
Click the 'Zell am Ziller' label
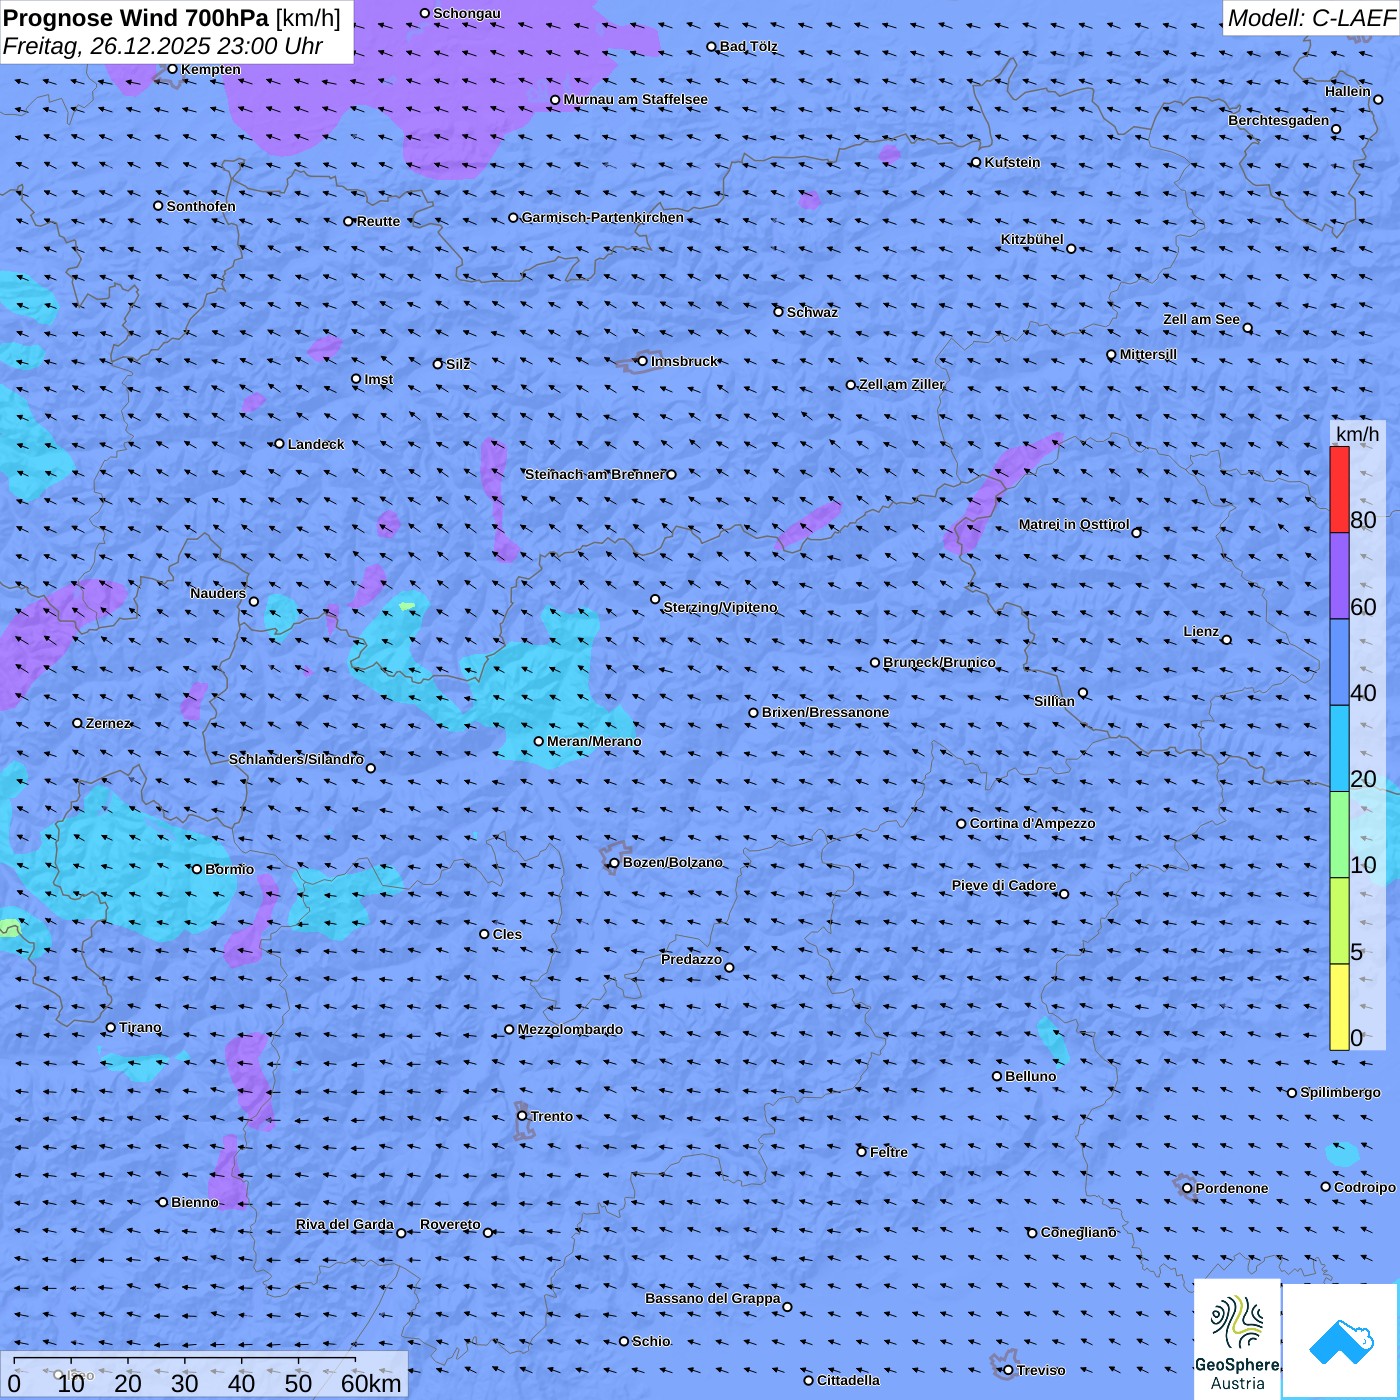[901, 384]
